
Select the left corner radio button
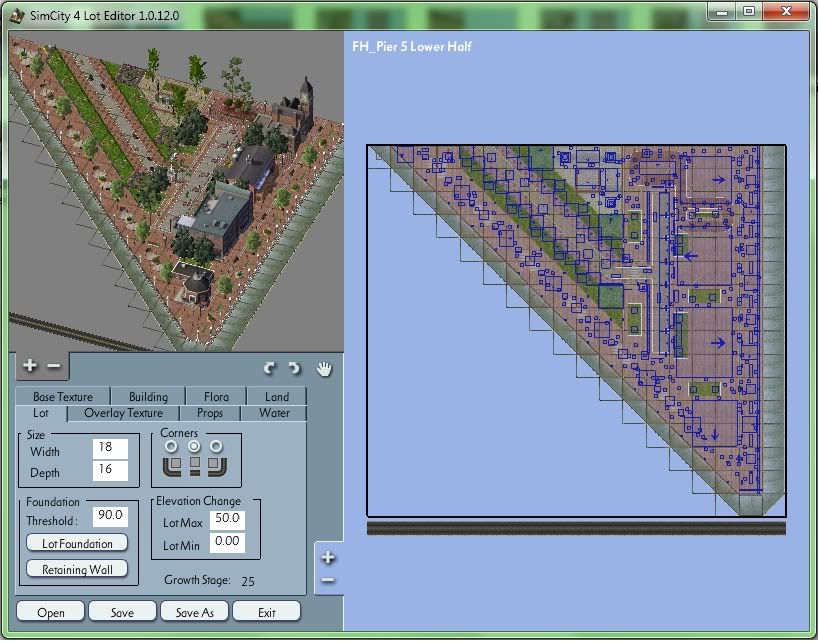click(171, 447)
